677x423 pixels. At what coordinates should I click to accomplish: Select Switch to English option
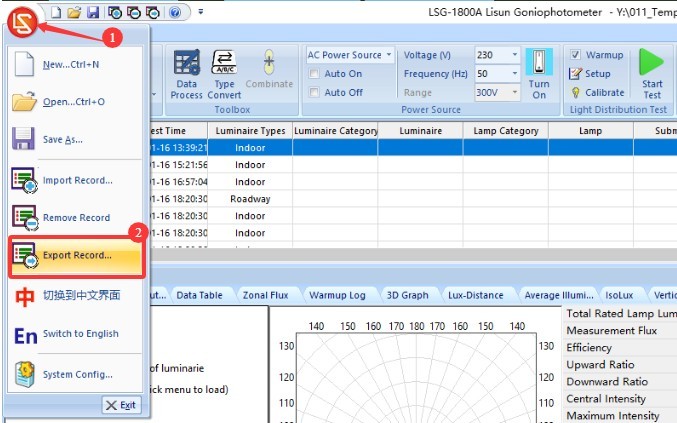[x=75, y=334]
